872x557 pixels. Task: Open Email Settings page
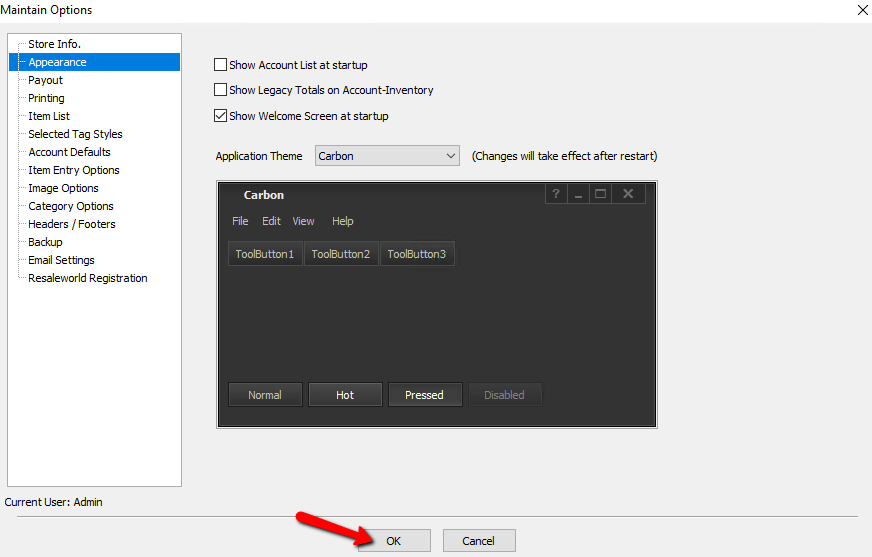(61, 260)
